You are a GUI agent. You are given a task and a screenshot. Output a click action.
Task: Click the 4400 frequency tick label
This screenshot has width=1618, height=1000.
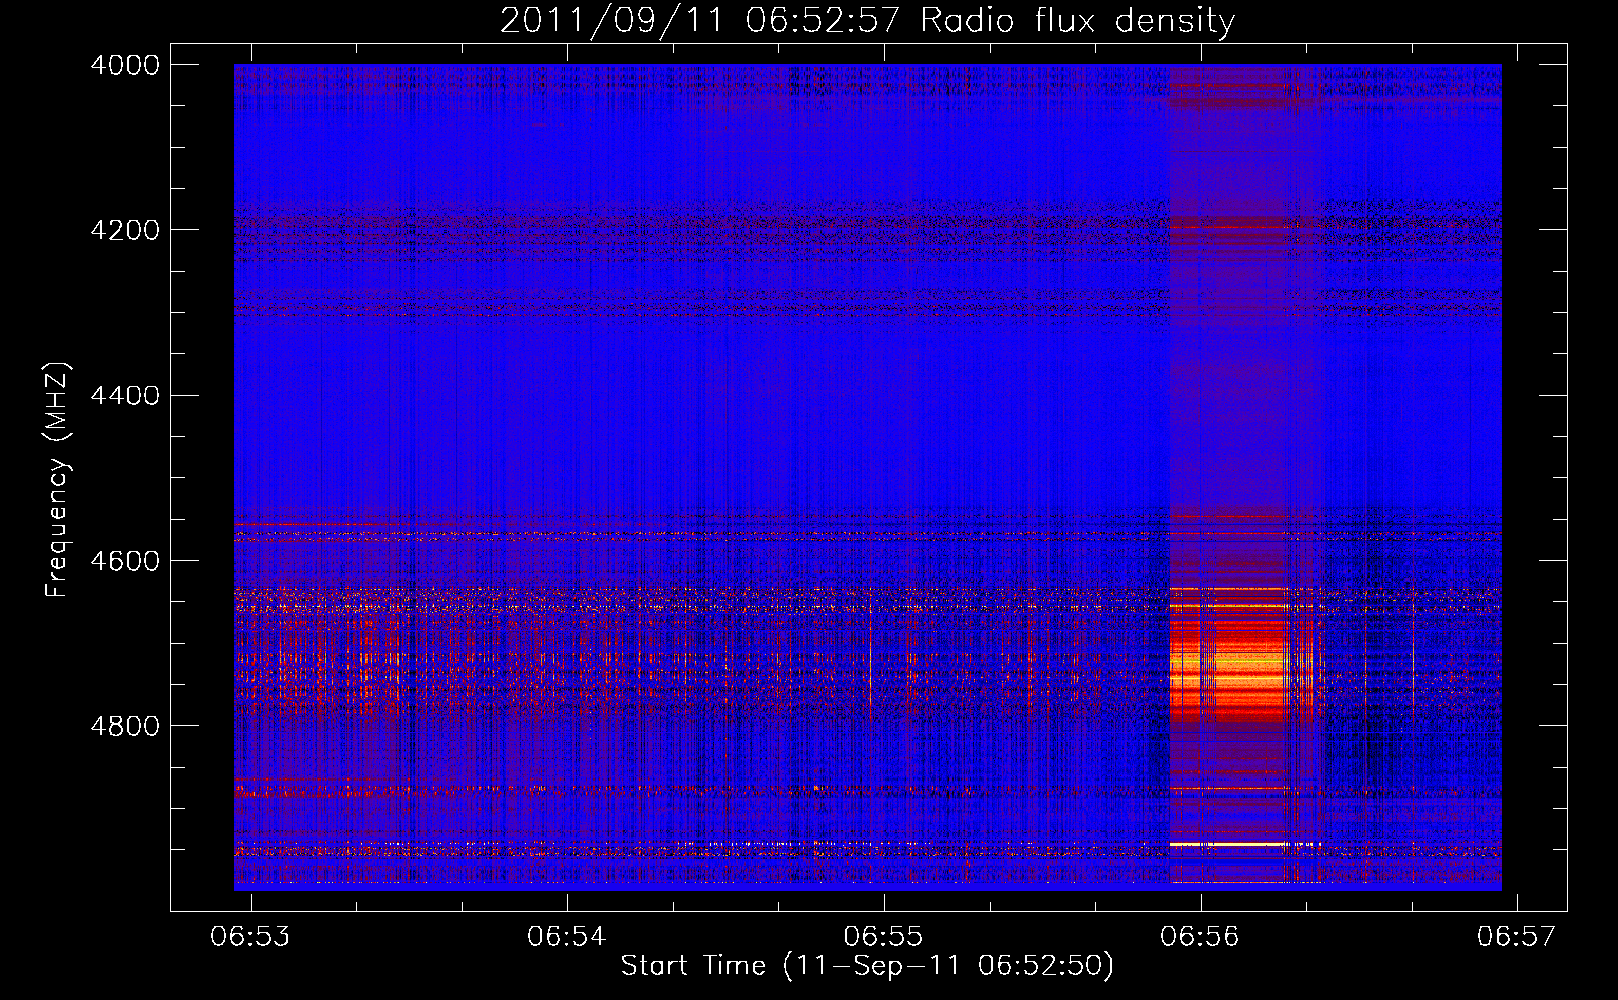point(125,396)
